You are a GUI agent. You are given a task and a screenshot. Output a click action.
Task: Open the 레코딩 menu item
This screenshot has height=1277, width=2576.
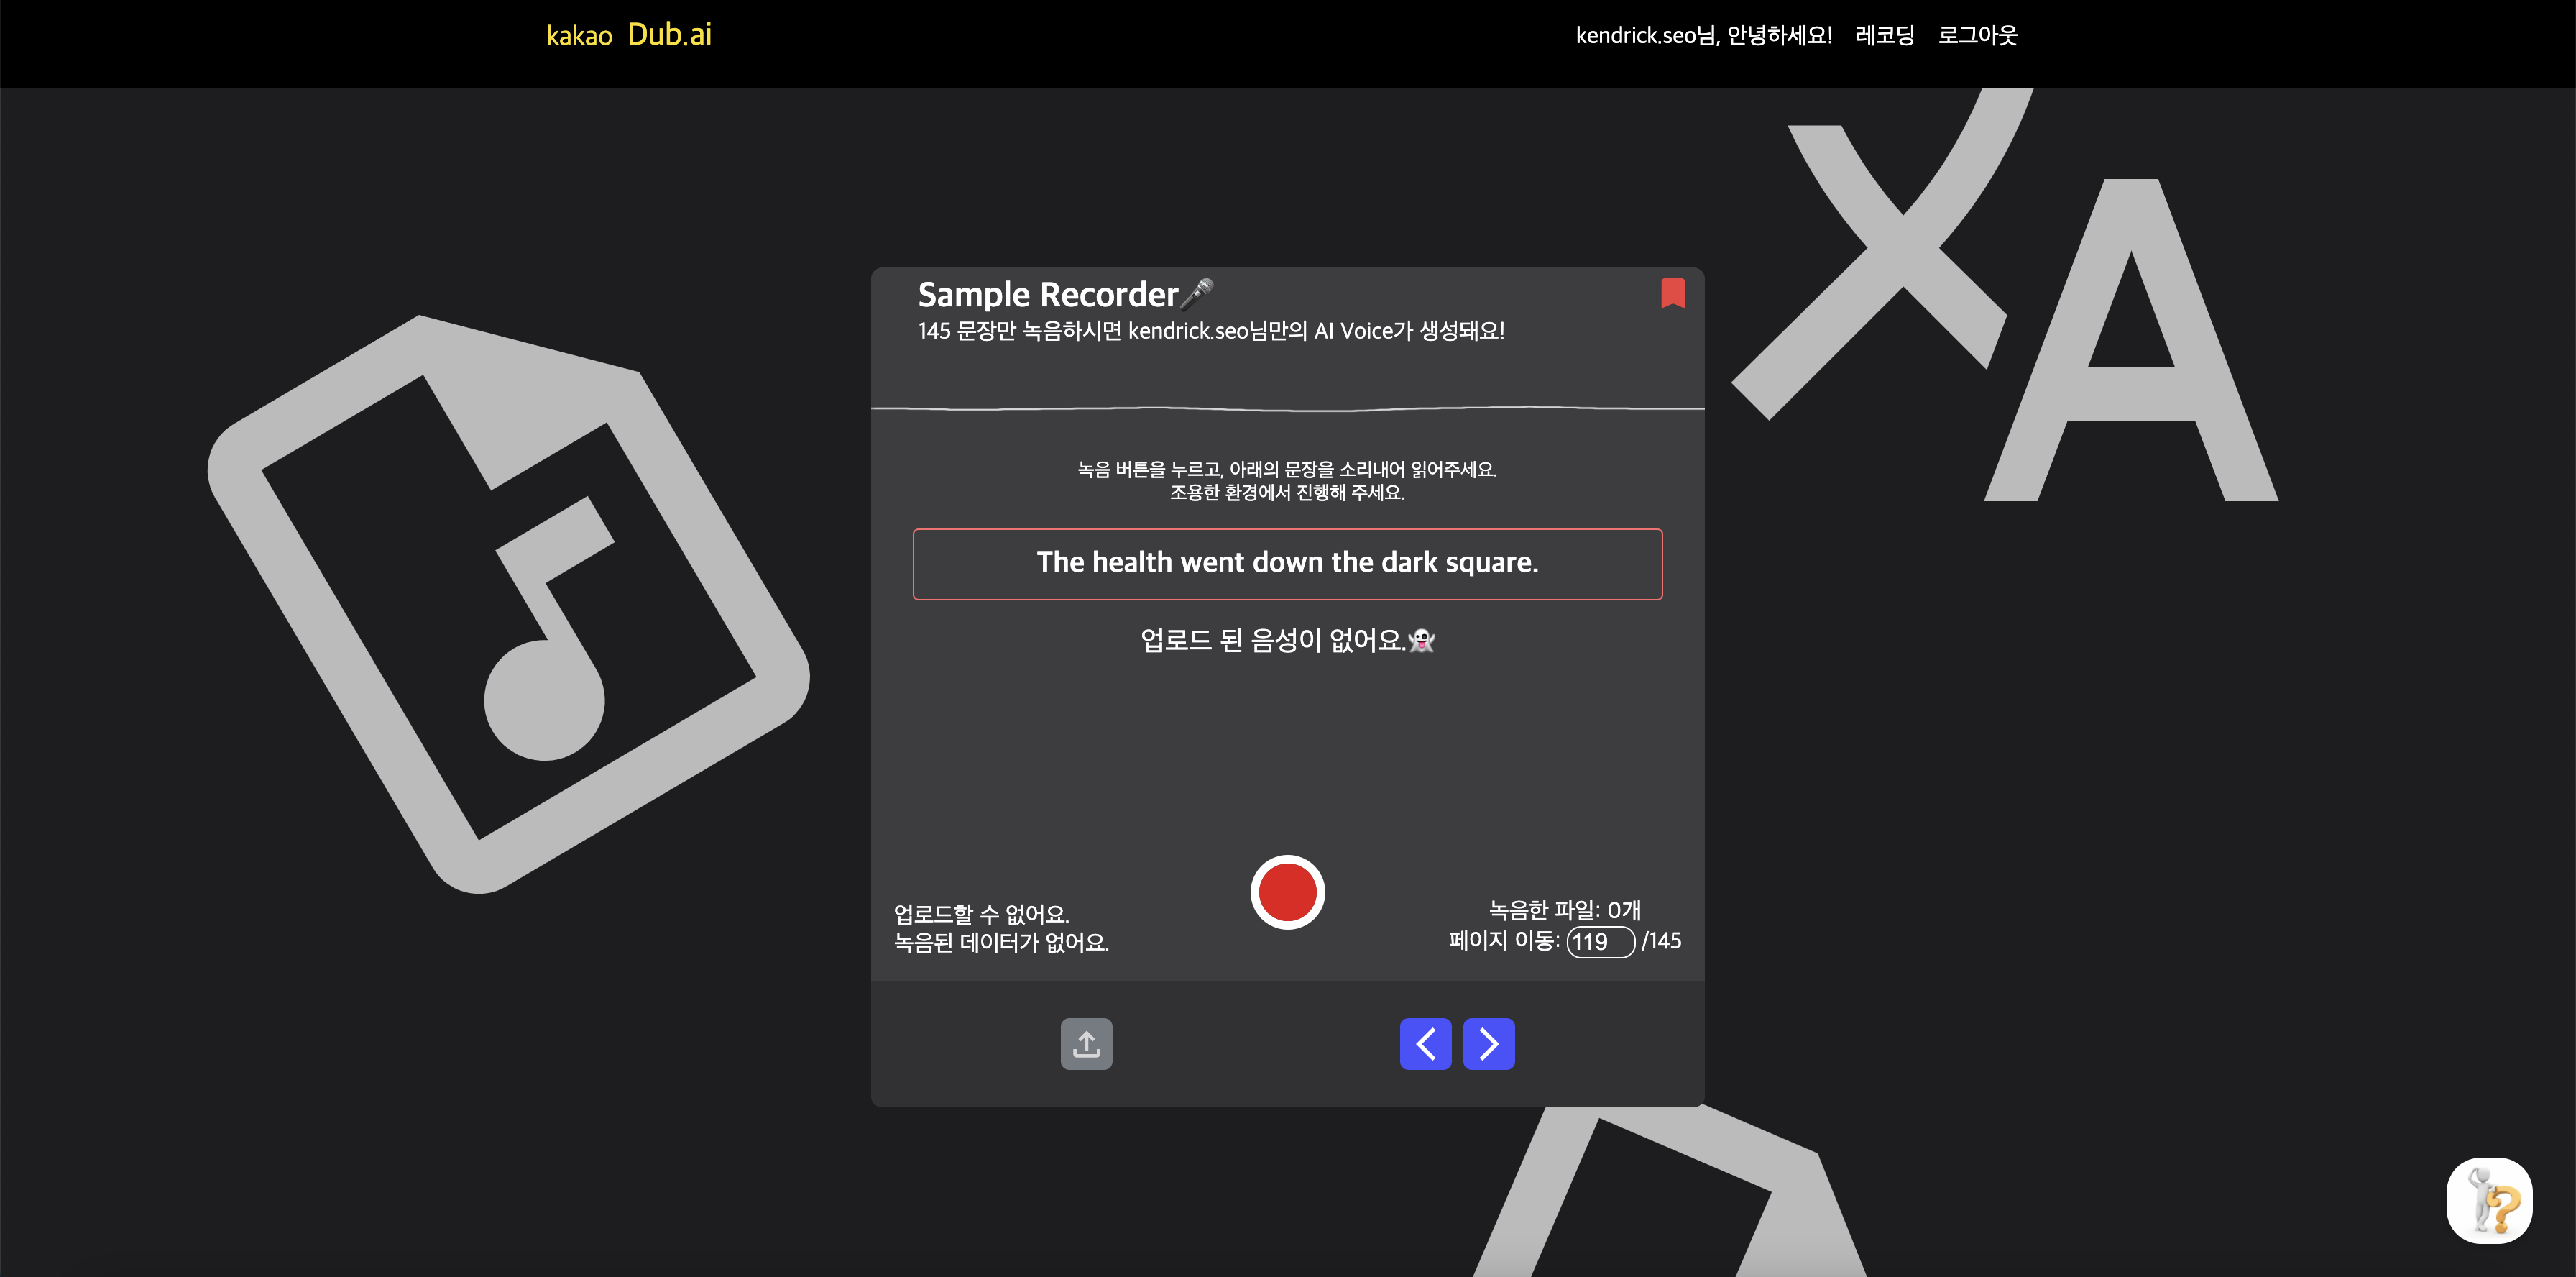[x=1884, y=35]
